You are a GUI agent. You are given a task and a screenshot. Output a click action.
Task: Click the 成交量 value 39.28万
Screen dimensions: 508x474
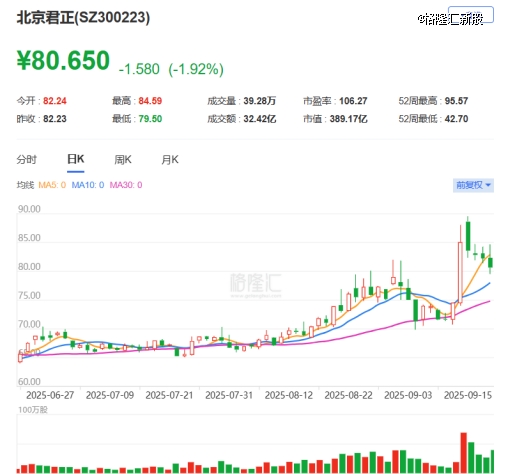[x=260, y=101]
